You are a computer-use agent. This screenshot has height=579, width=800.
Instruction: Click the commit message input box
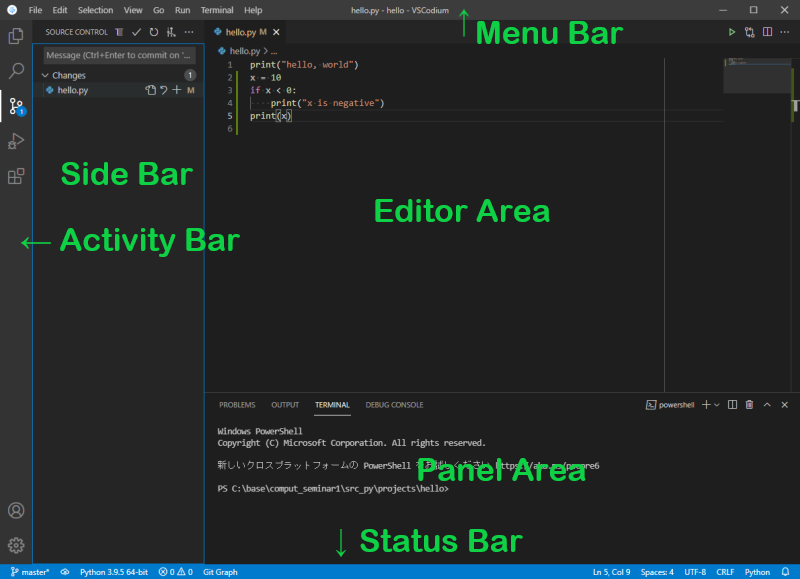tap(119, 55)
